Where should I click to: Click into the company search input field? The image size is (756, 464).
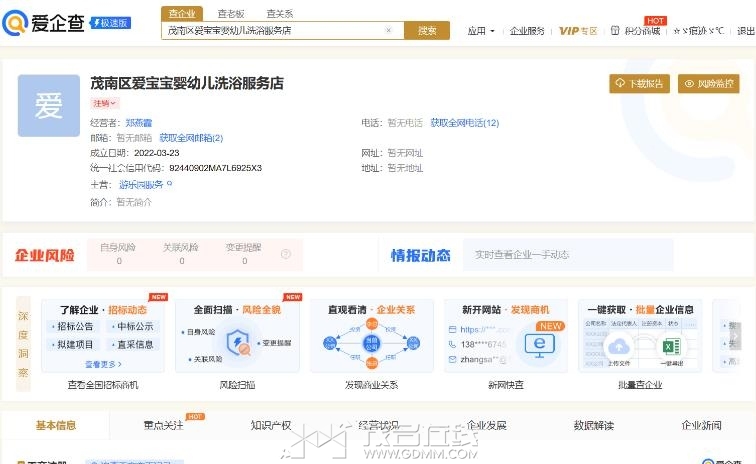270,31
